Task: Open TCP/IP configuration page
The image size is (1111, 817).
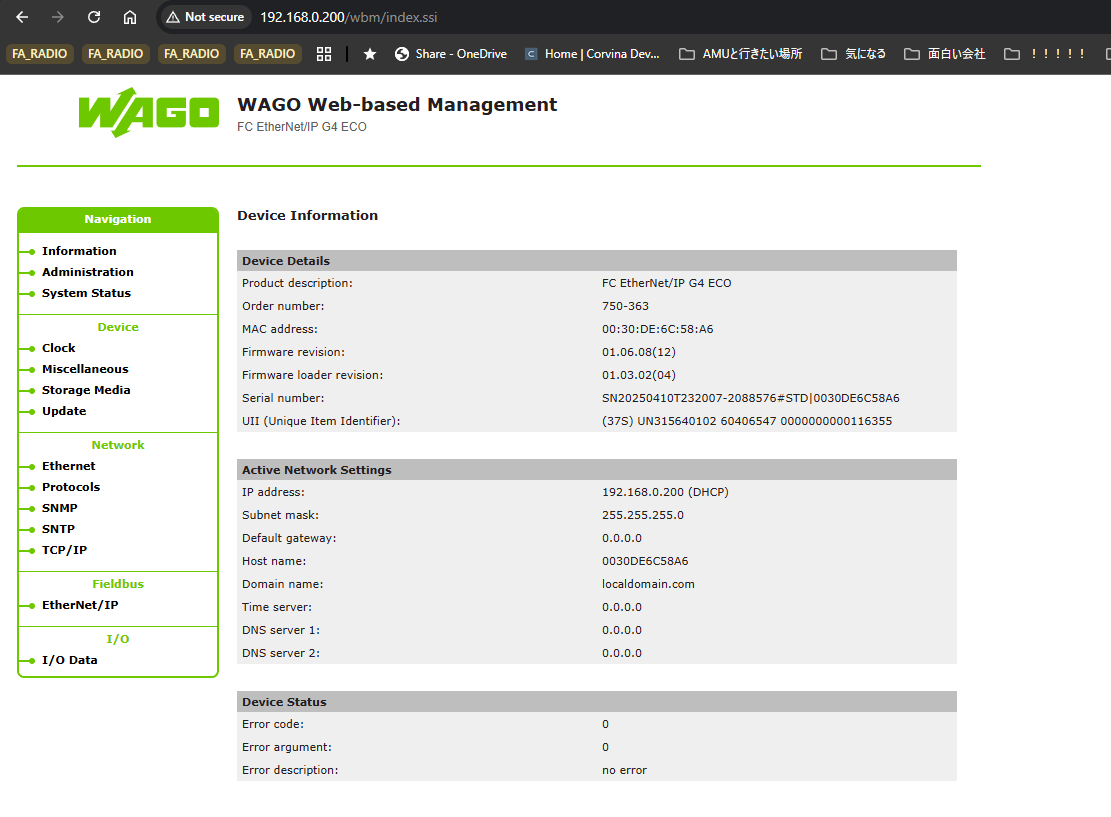Action: point(64,550)
